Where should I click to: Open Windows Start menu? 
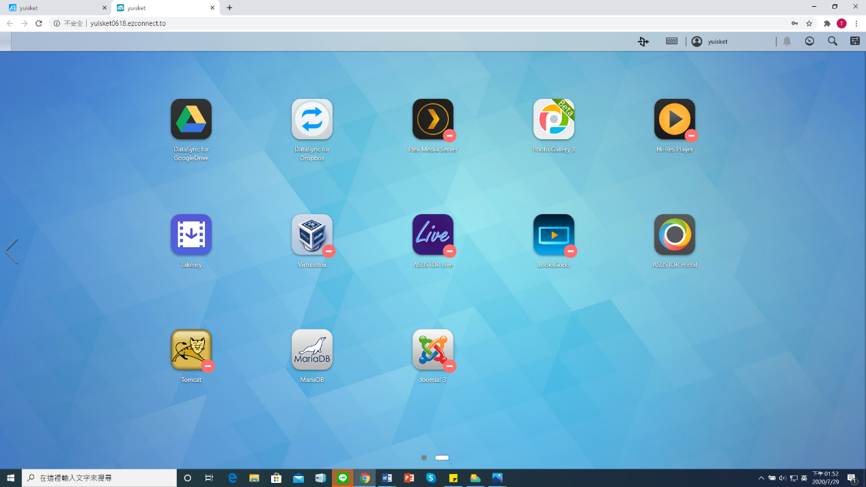pyautogui.click(x=10, y=478)
